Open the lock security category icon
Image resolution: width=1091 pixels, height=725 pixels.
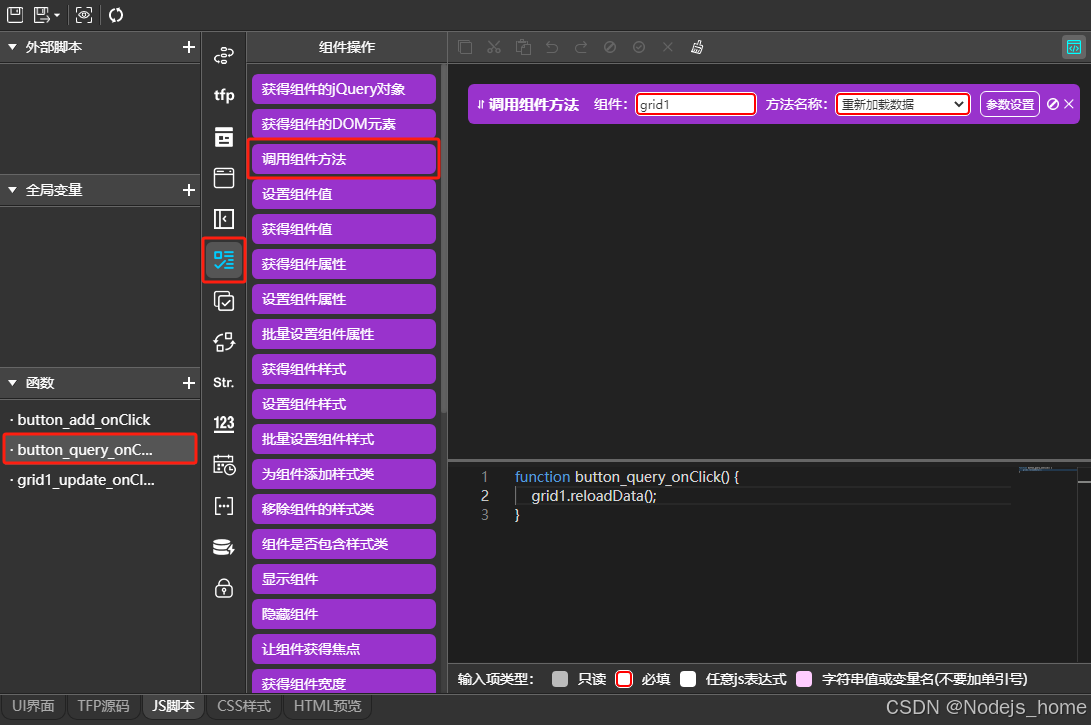223,589
